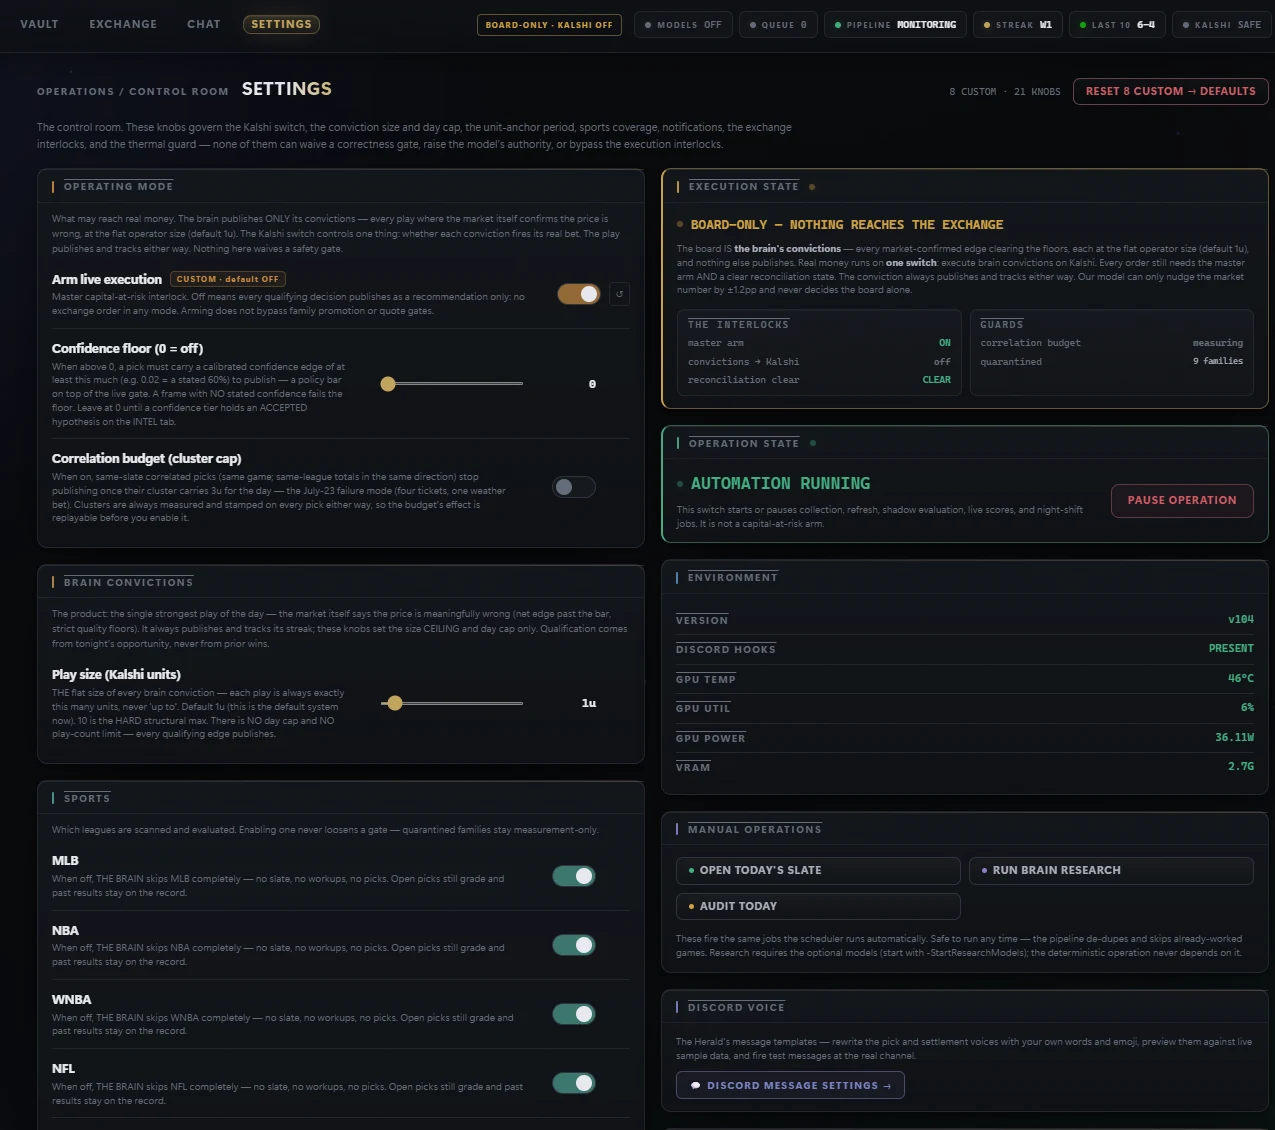This screenshot has width=1275, height=1130.
Task: Toggle the Arm live execution switch
Action: pyautogui.click(x=578, y=294)
